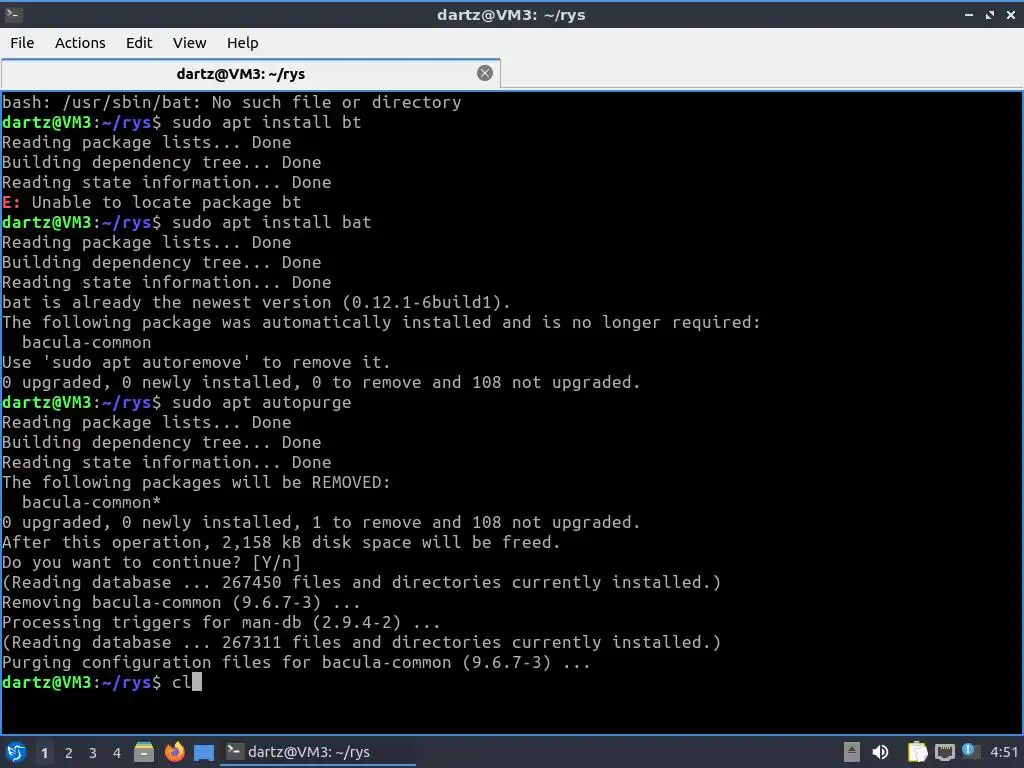
Task: Maximize the terminal window
Action: pyautogui.click(x=990, y=14)
